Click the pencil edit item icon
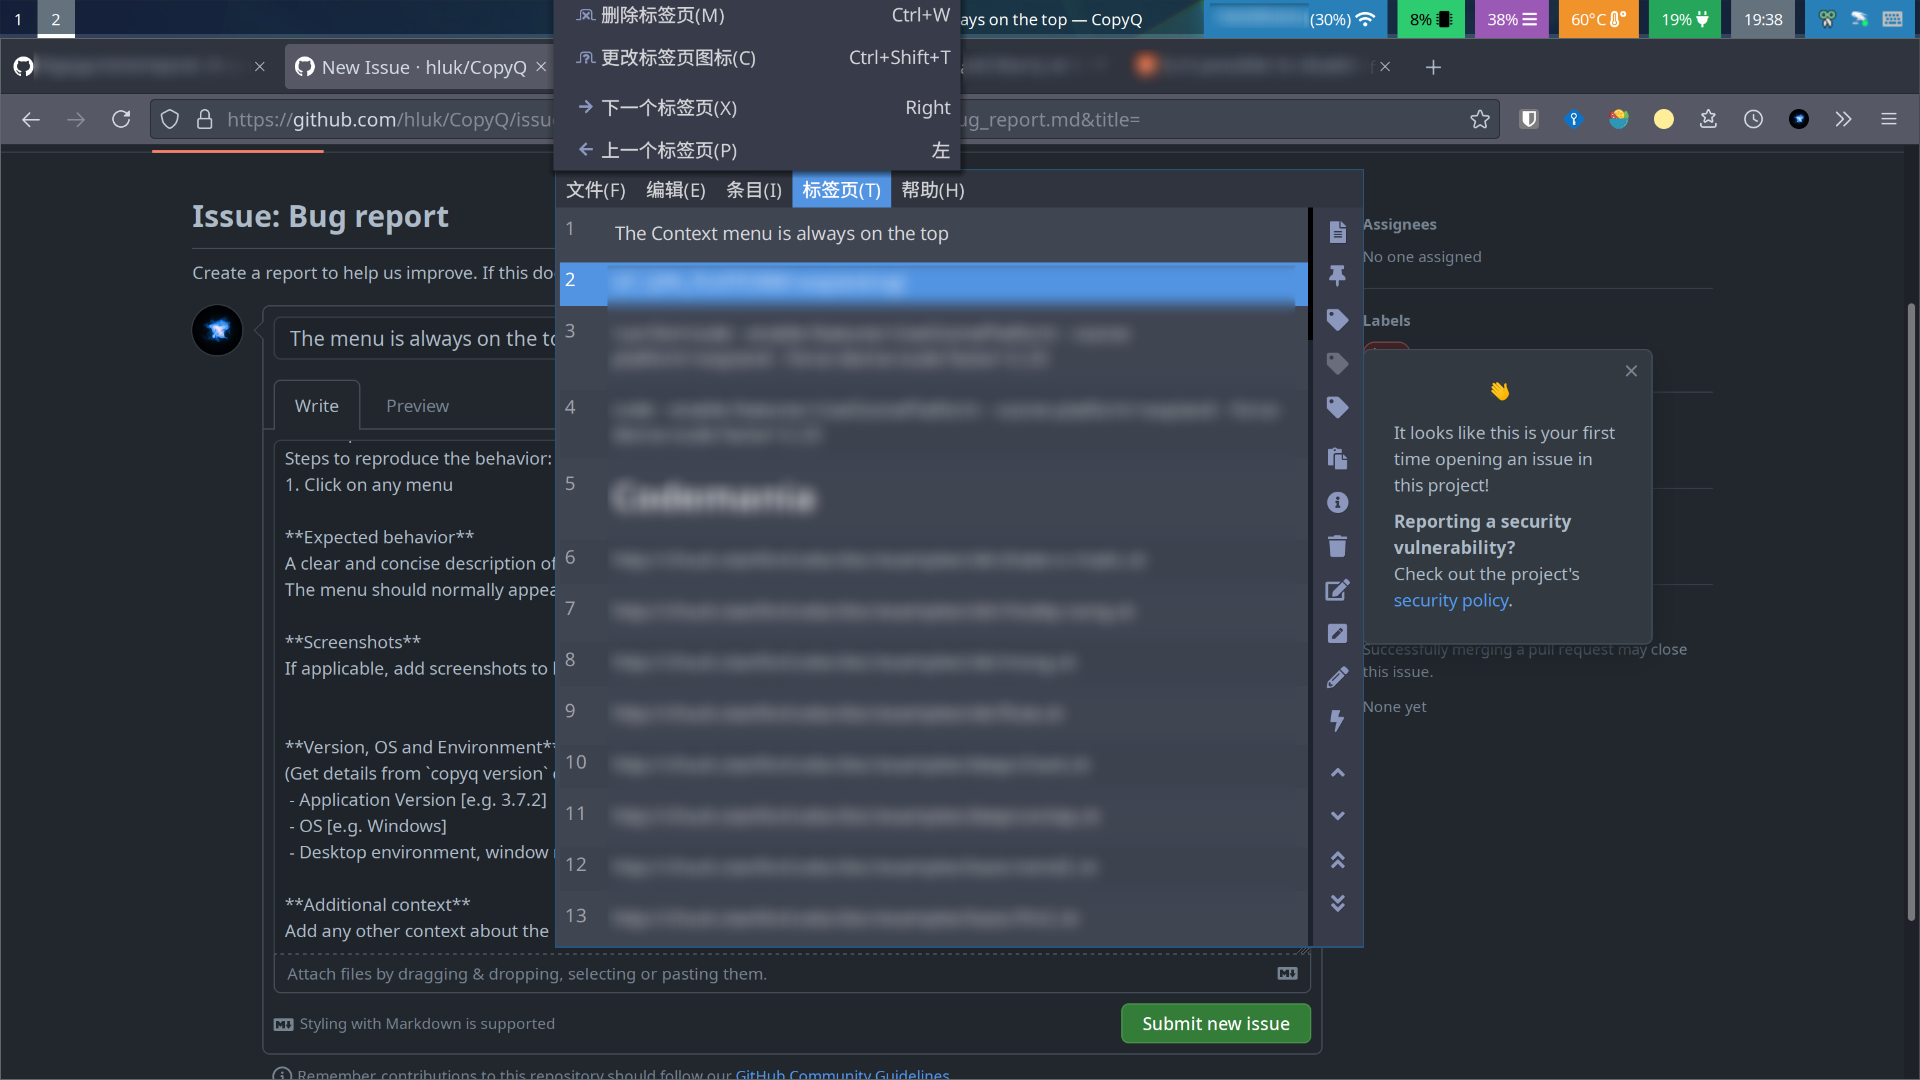 (1337, 677)
